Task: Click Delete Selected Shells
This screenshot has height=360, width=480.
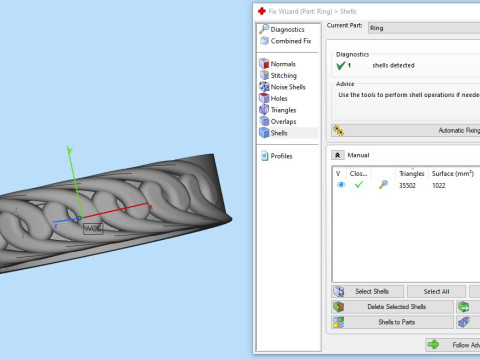Action: tap(393, 307)
